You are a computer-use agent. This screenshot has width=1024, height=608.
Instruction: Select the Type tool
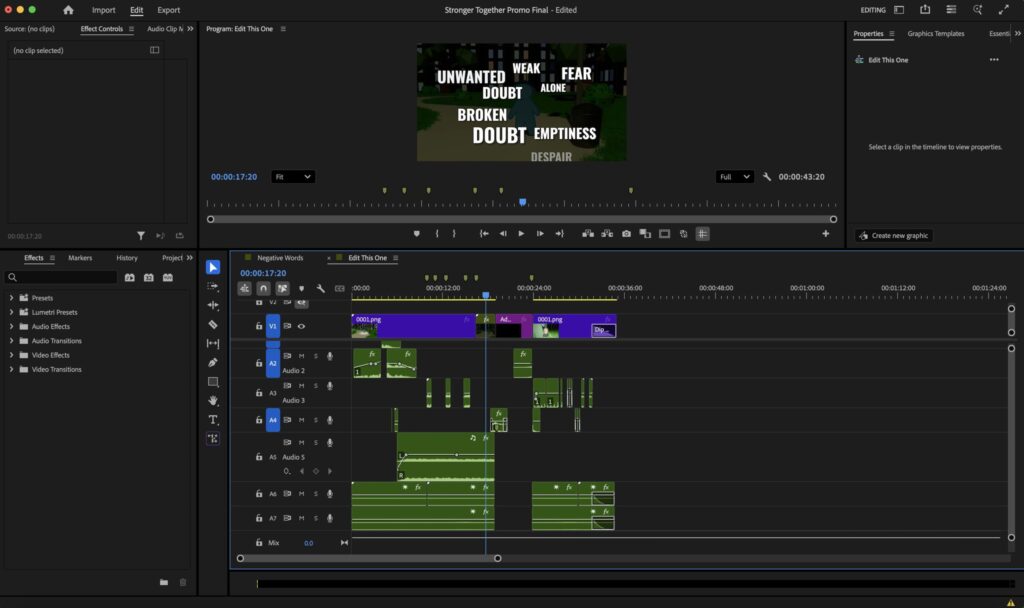pos(213,420)
